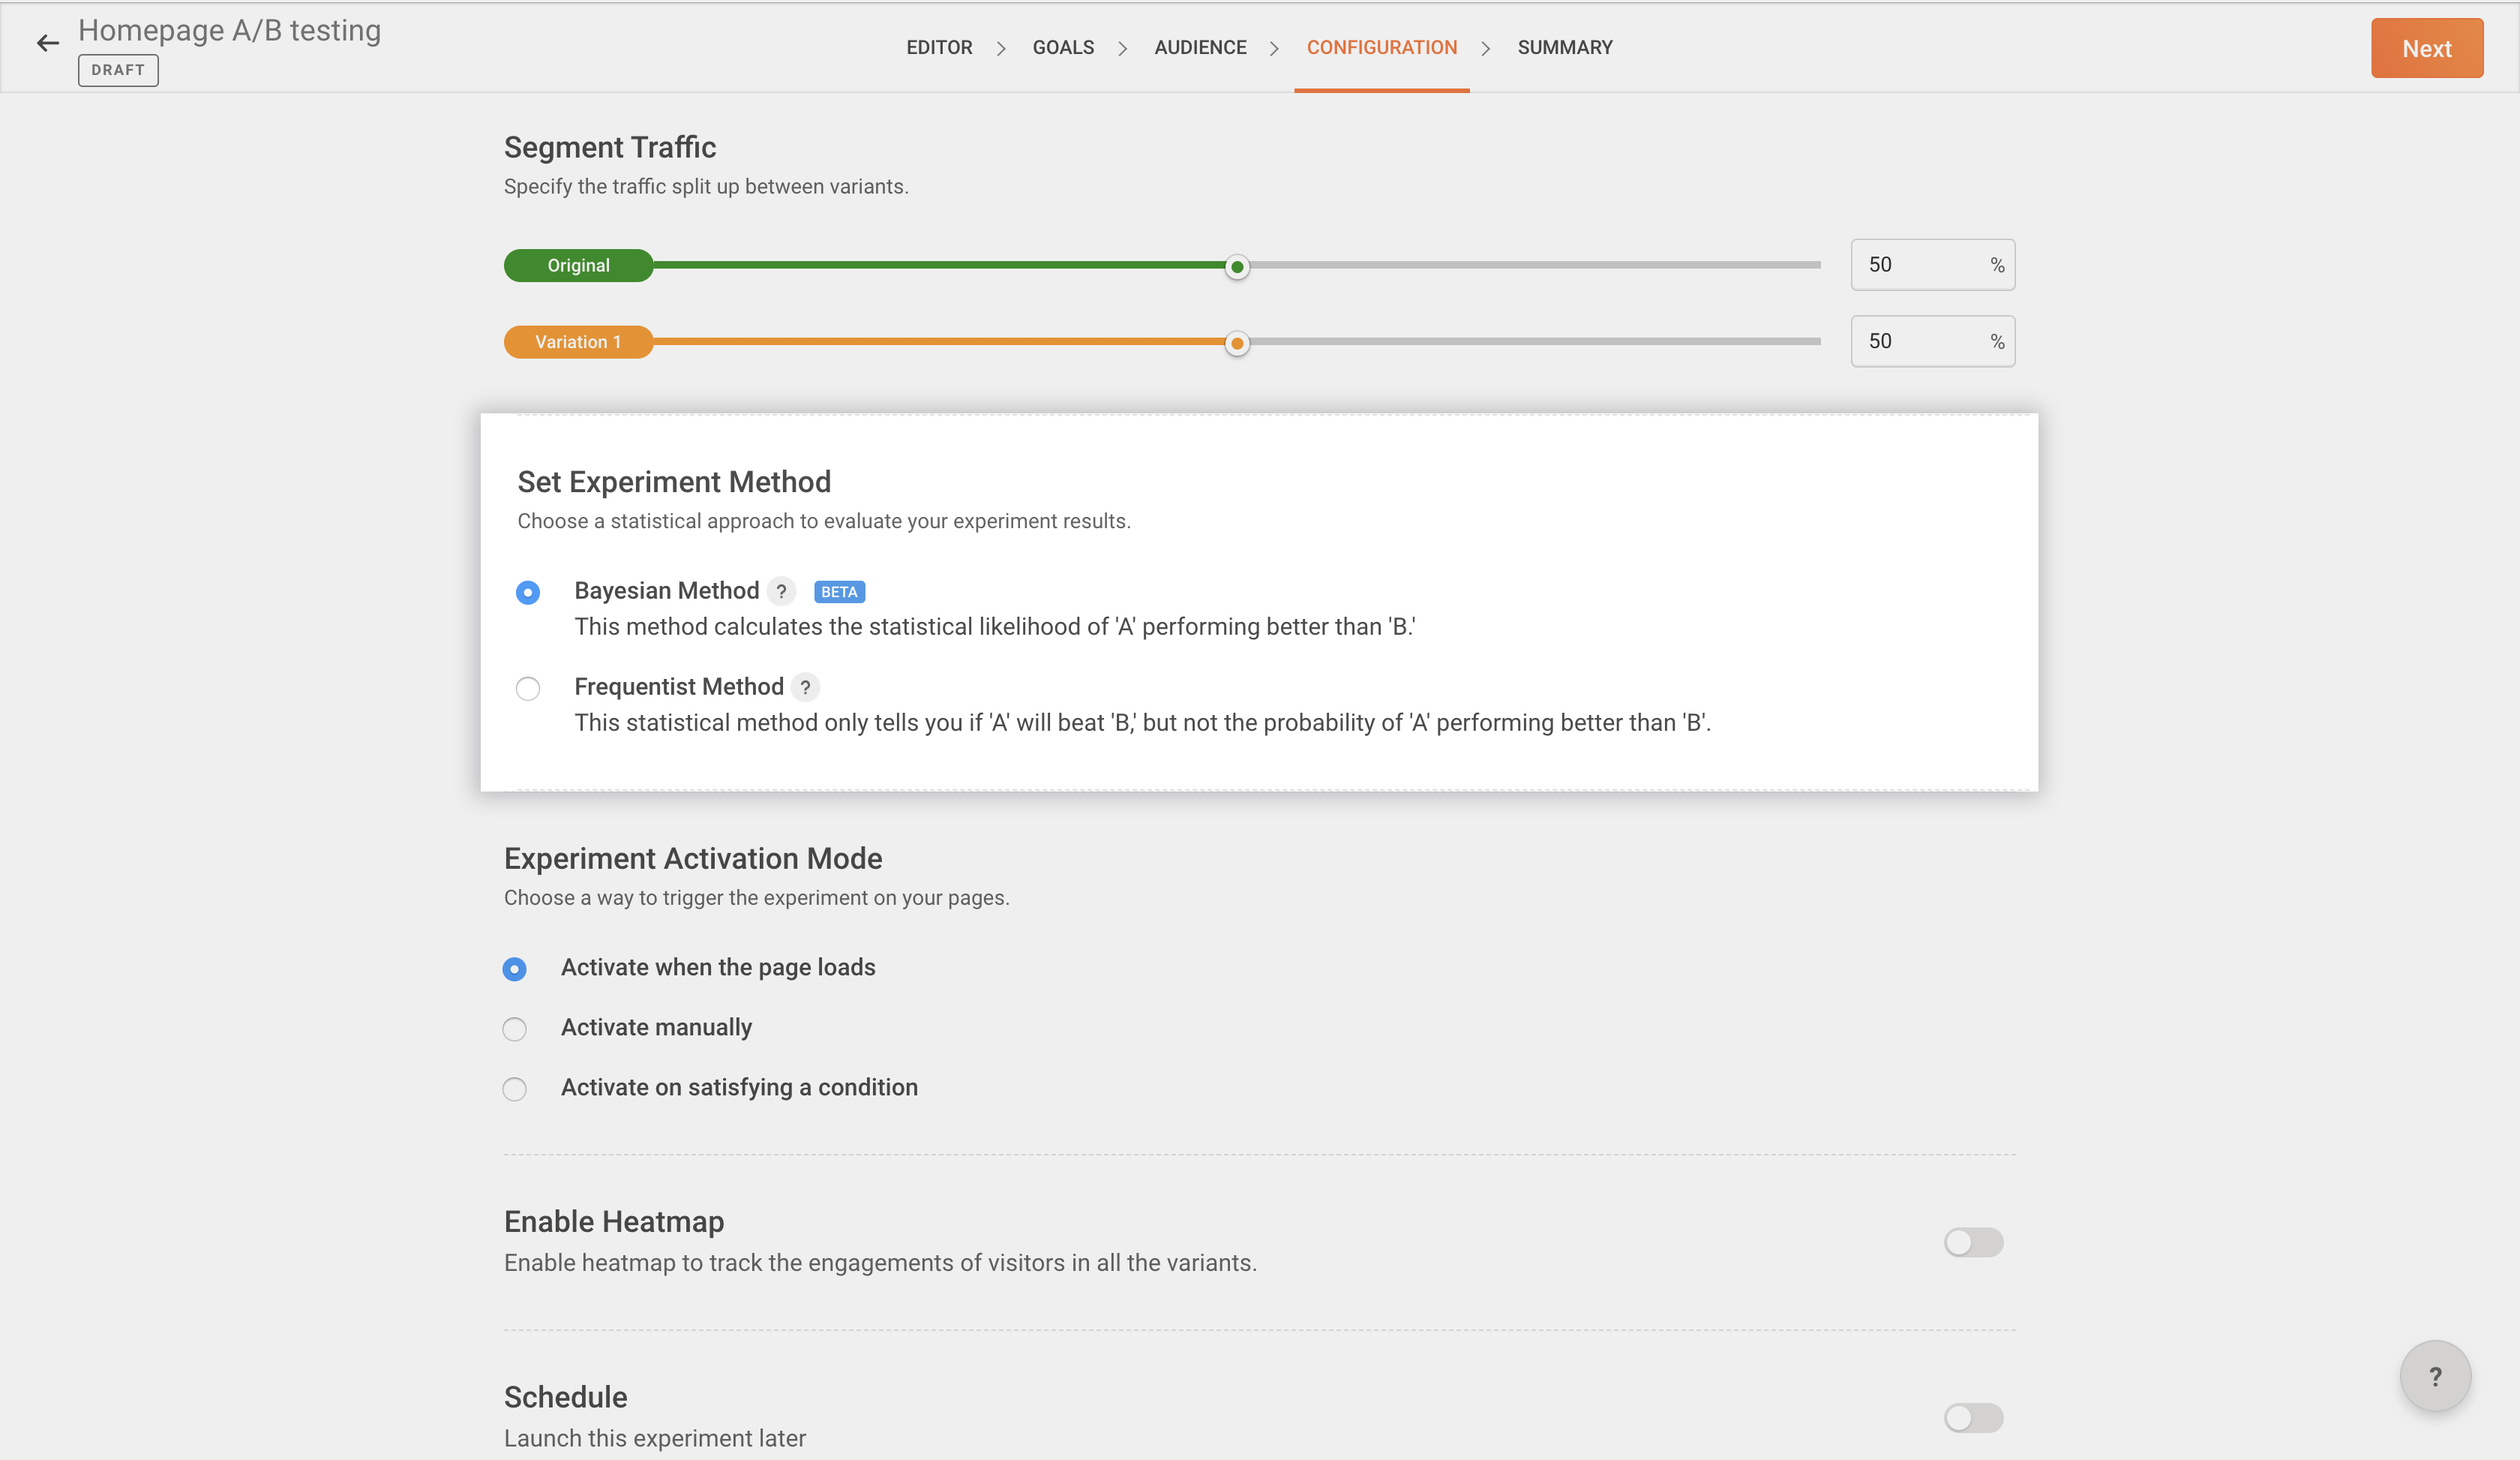Click chevron between Editor and Goals
This screenshot has height=1460, width=2520.
(x=1001, y=48)
